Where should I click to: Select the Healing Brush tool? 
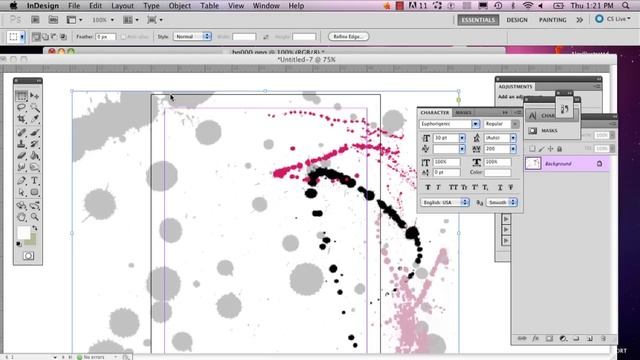(21, 132)
